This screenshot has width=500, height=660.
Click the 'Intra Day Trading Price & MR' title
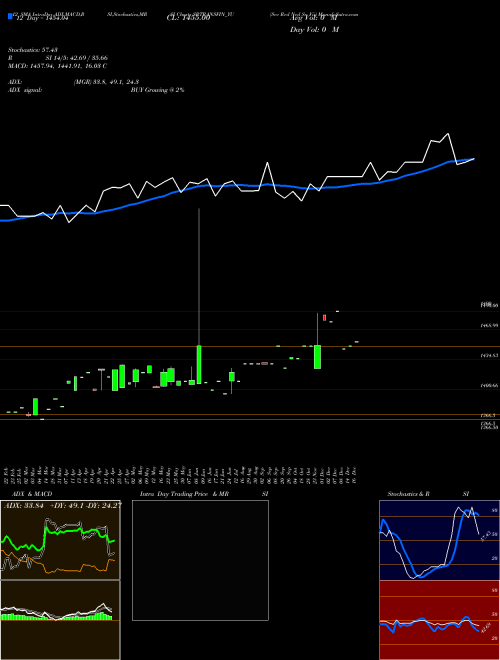[x=184, y=494]
